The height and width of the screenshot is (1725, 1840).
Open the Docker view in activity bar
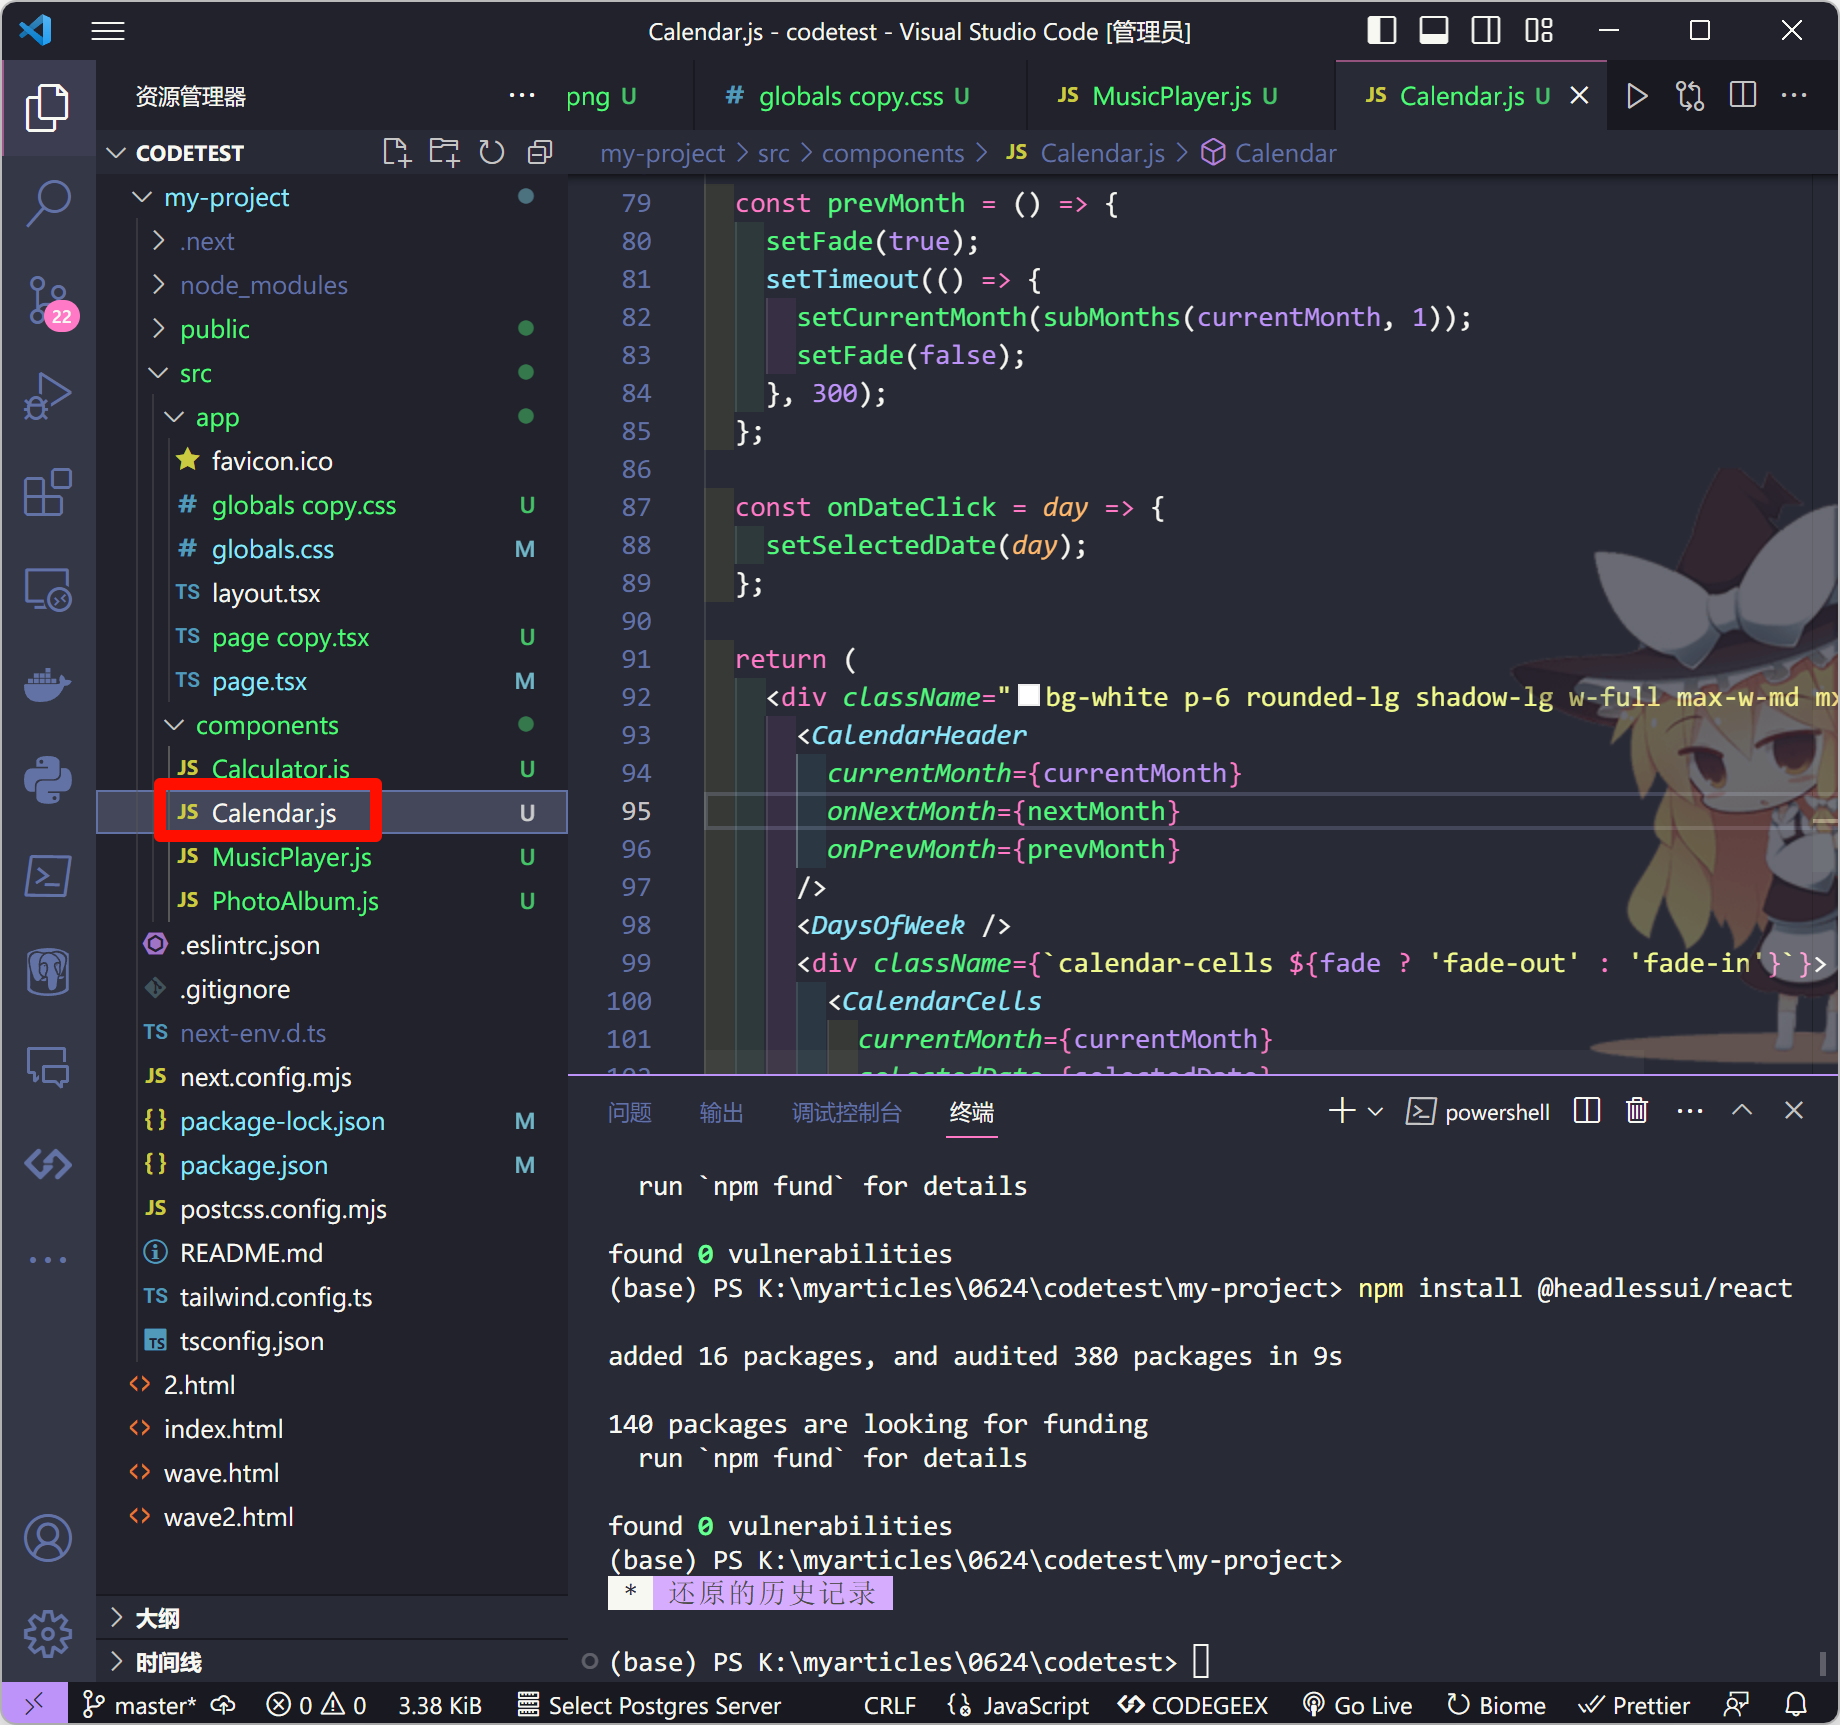[47, 685]
